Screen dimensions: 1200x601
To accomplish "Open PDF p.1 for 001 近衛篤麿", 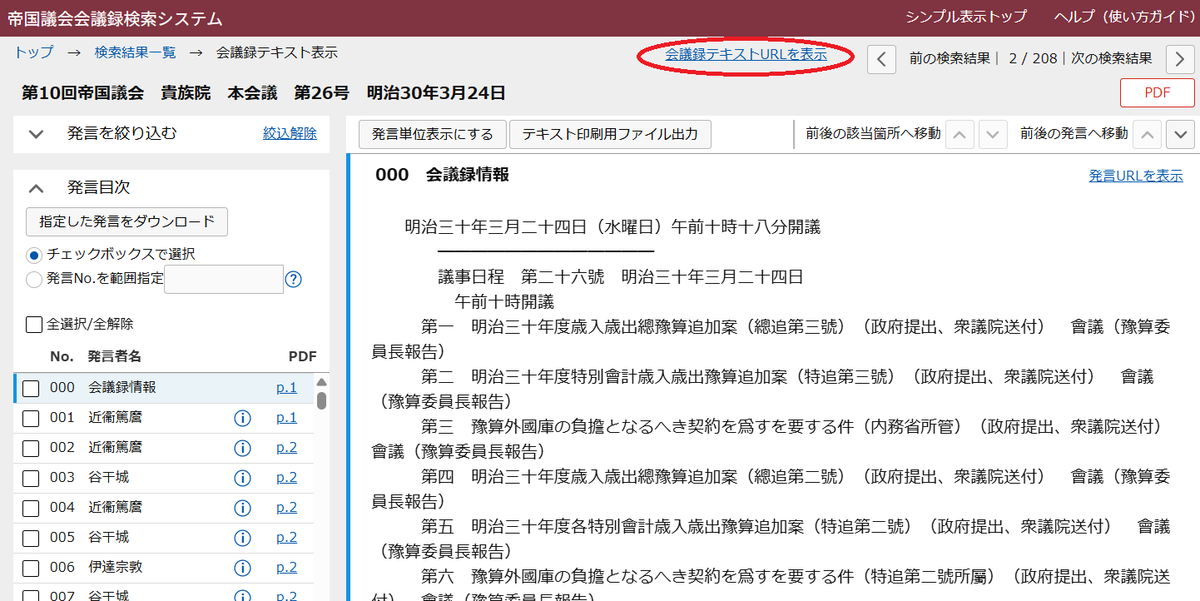I will 287,417.
